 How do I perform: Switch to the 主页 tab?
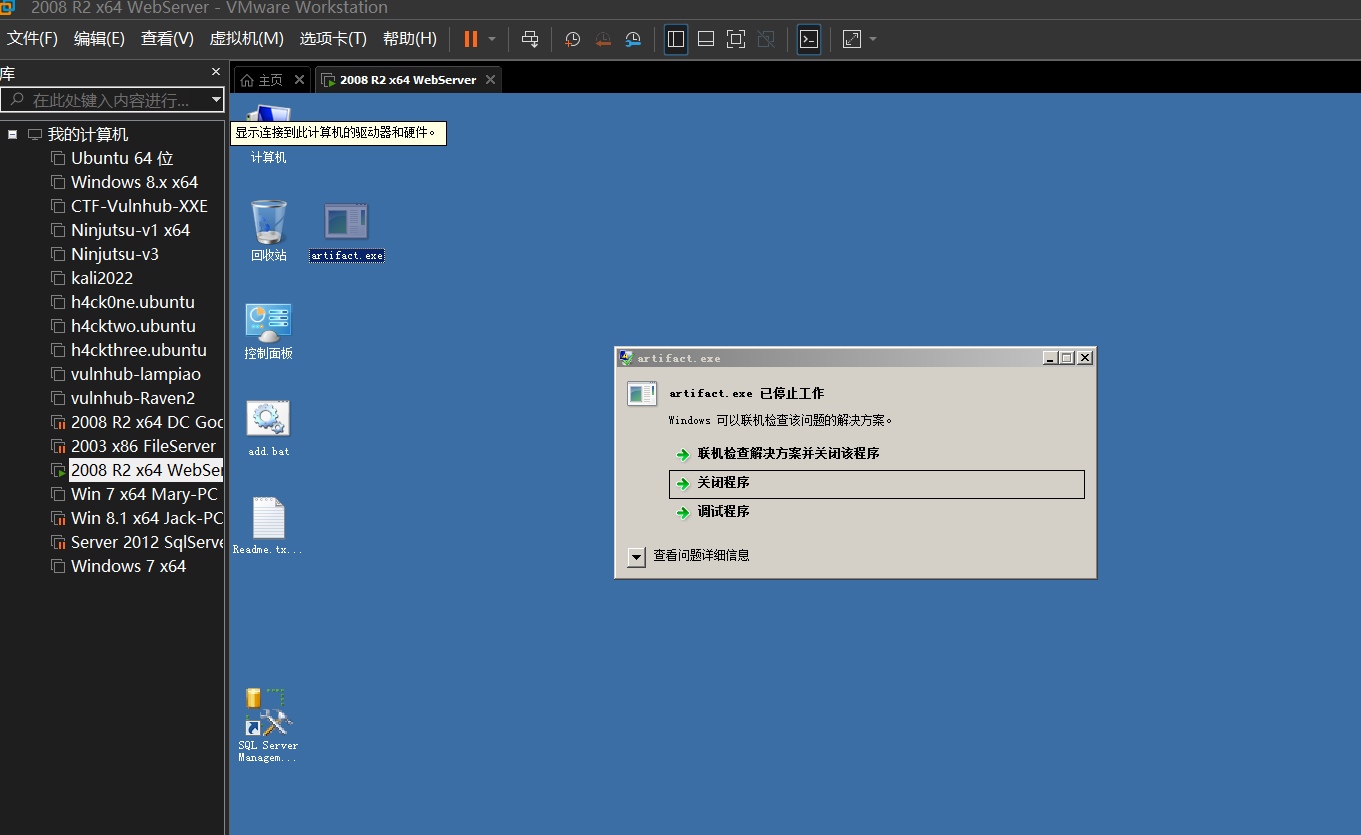tap(262, 80)
